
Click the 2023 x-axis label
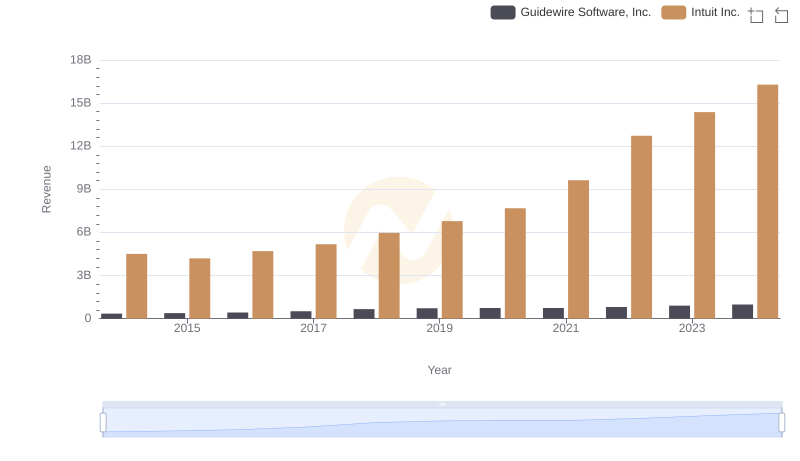point(692,328)
